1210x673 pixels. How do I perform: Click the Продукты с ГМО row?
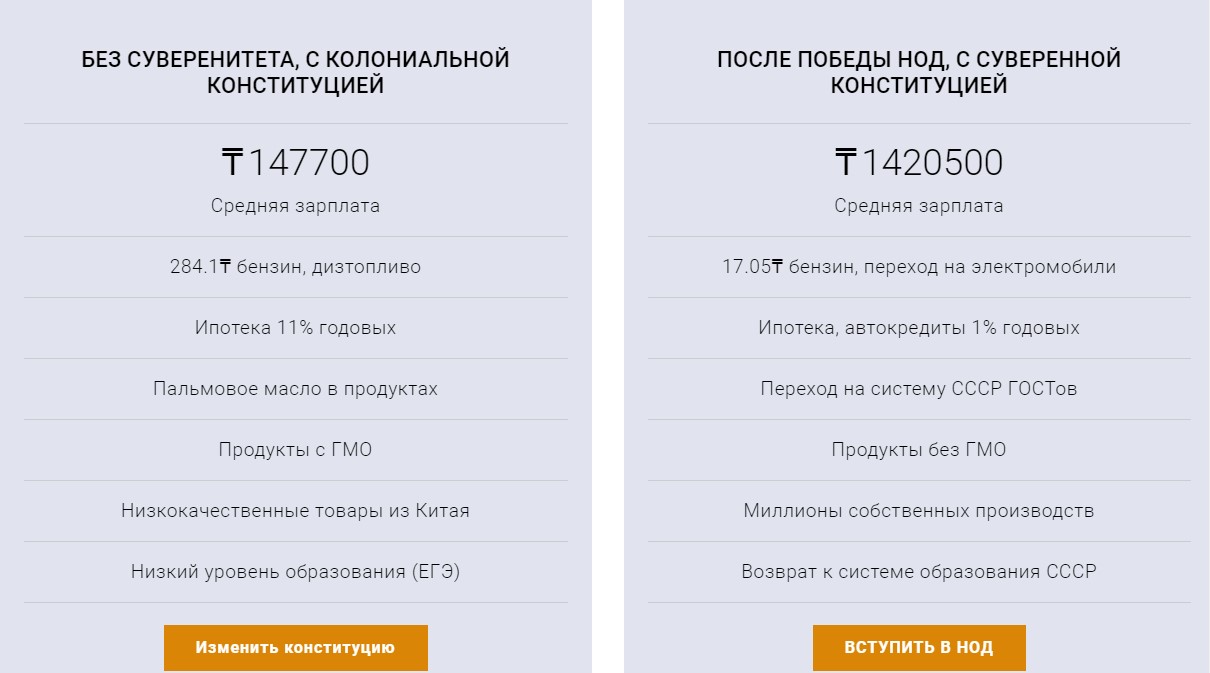296,450
